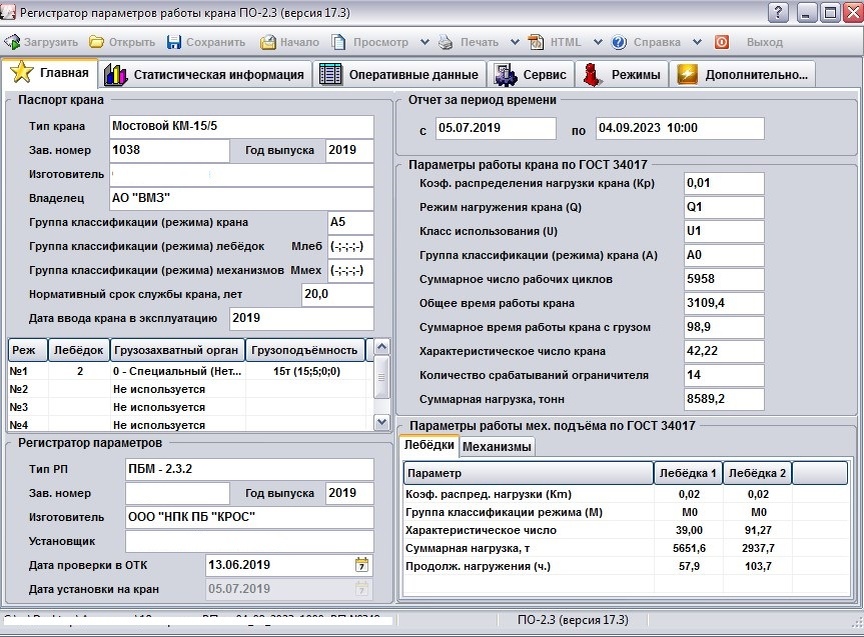Select row №1 in crane modes table

(x=191, y=371)
